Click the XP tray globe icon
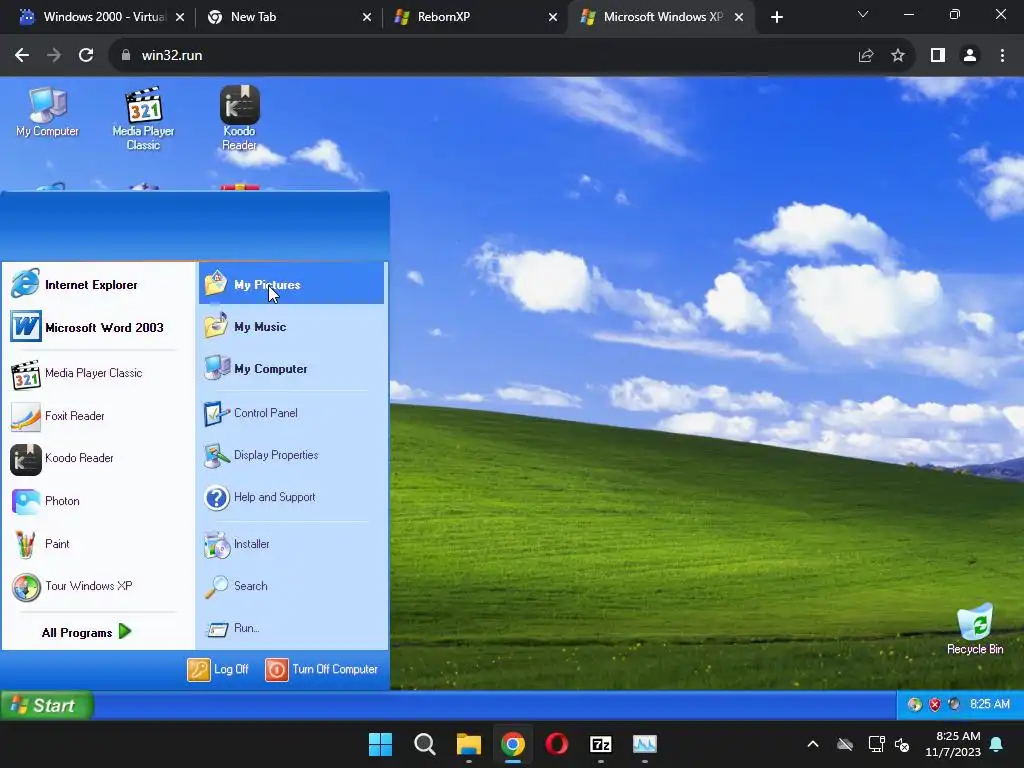1024x768 pixels. (915, 704)
